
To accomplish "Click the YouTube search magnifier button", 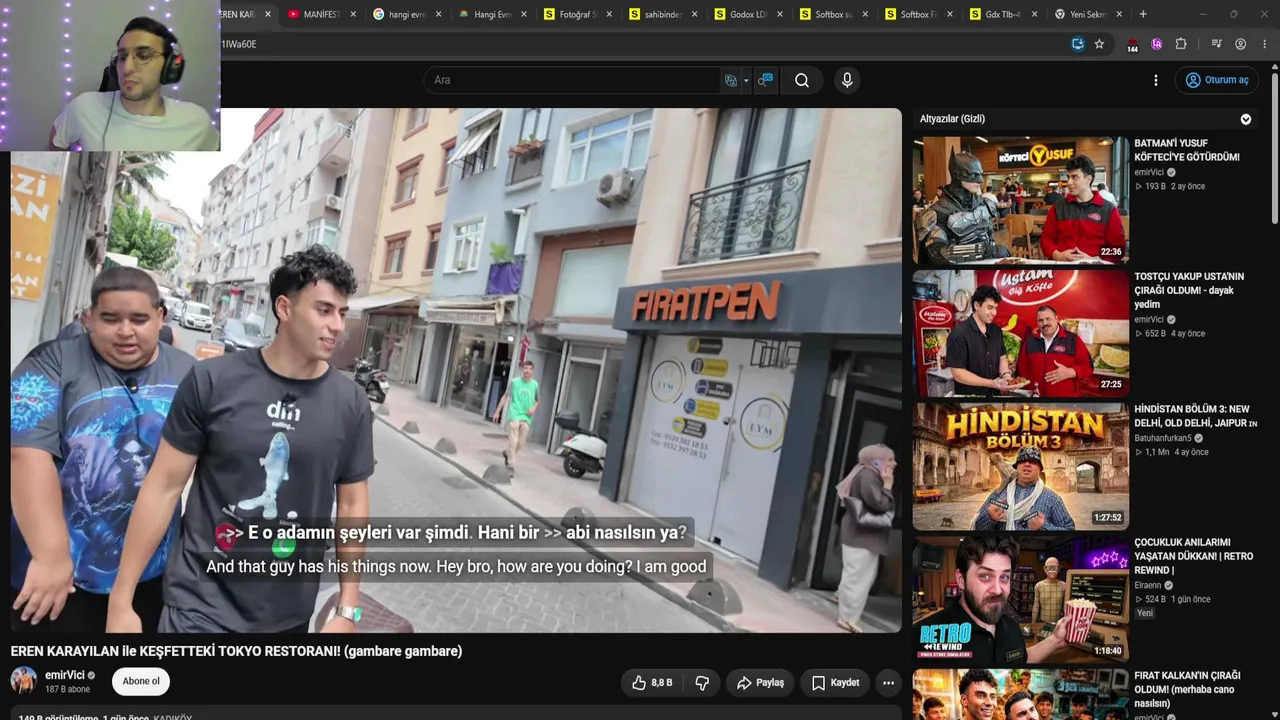I will pos(802,80).
